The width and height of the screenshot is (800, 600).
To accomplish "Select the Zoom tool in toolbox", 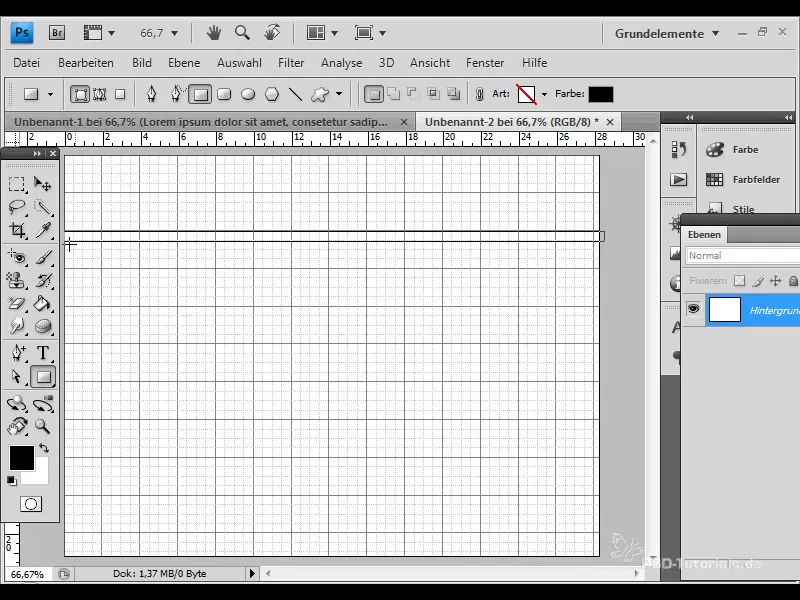I will [x=43, y=427].
